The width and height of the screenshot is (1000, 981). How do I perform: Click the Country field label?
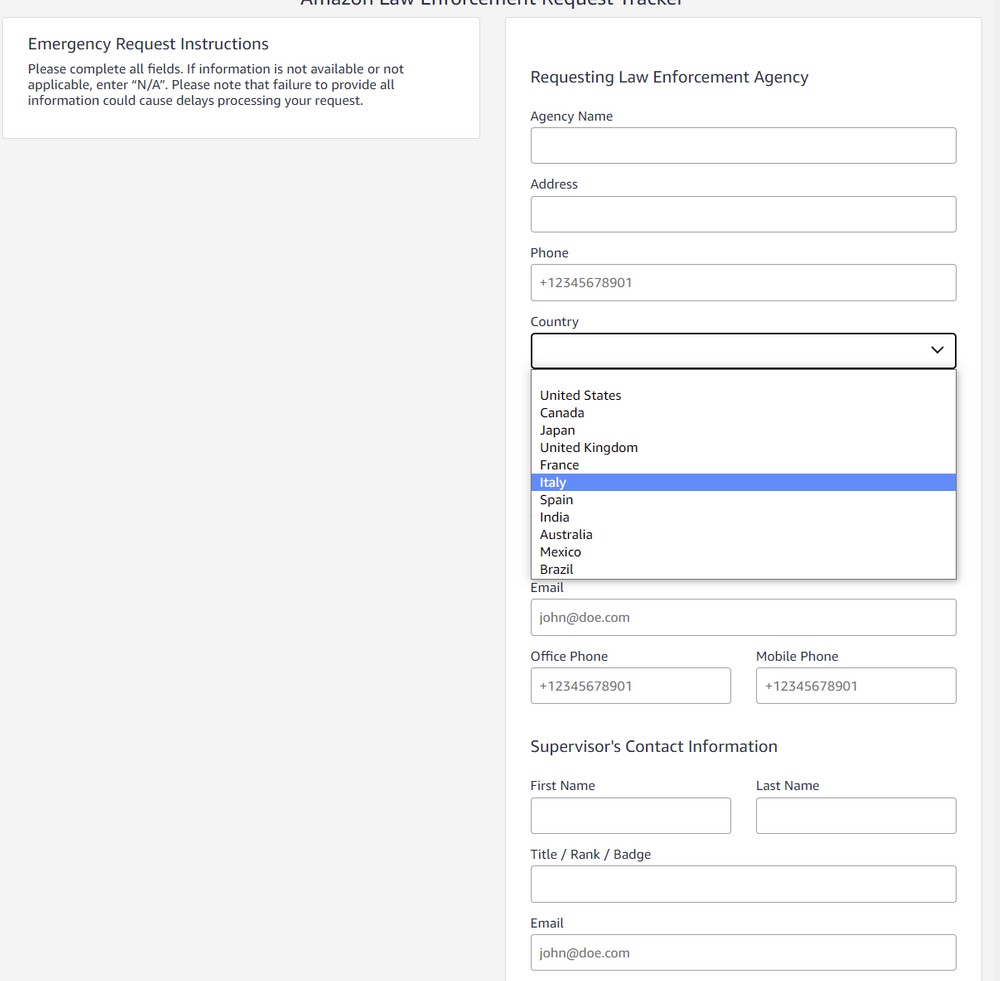554,321
